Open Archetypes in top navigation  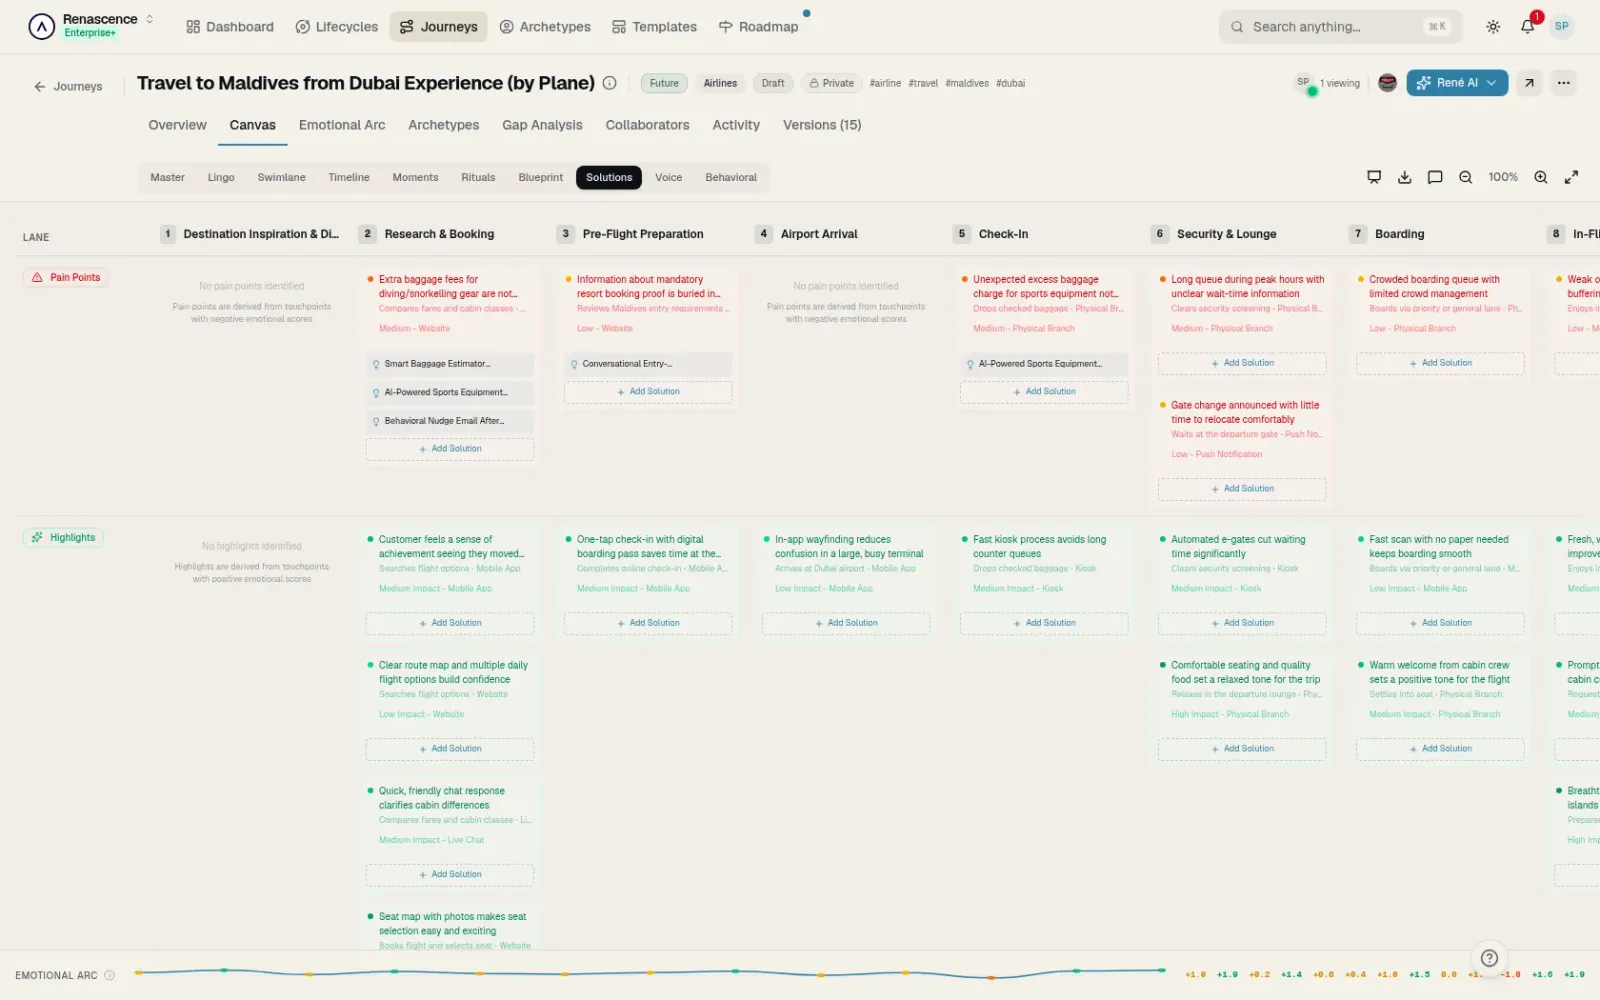coord(545,27)
